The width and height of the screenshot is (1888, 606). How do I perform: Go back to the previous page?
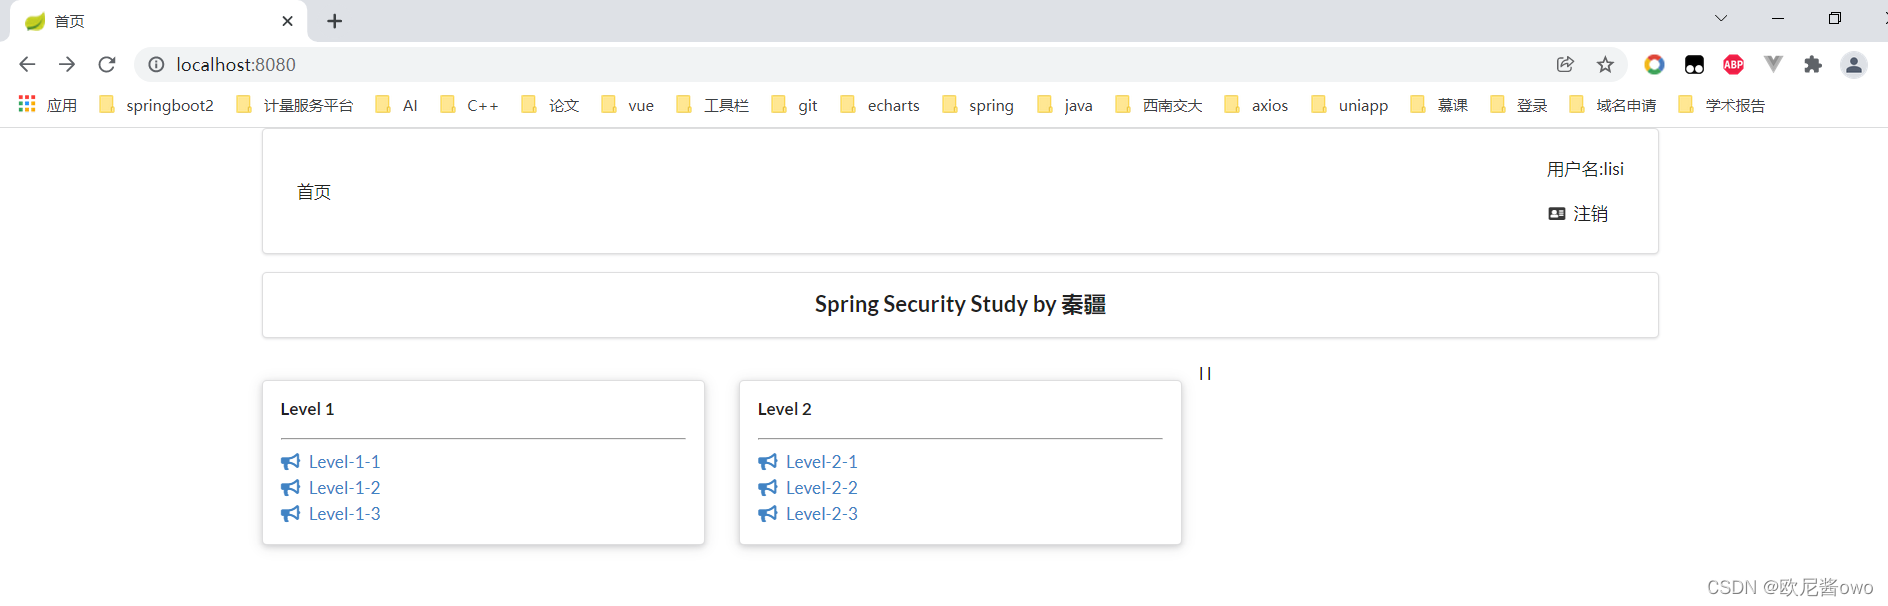coord(27,64)
